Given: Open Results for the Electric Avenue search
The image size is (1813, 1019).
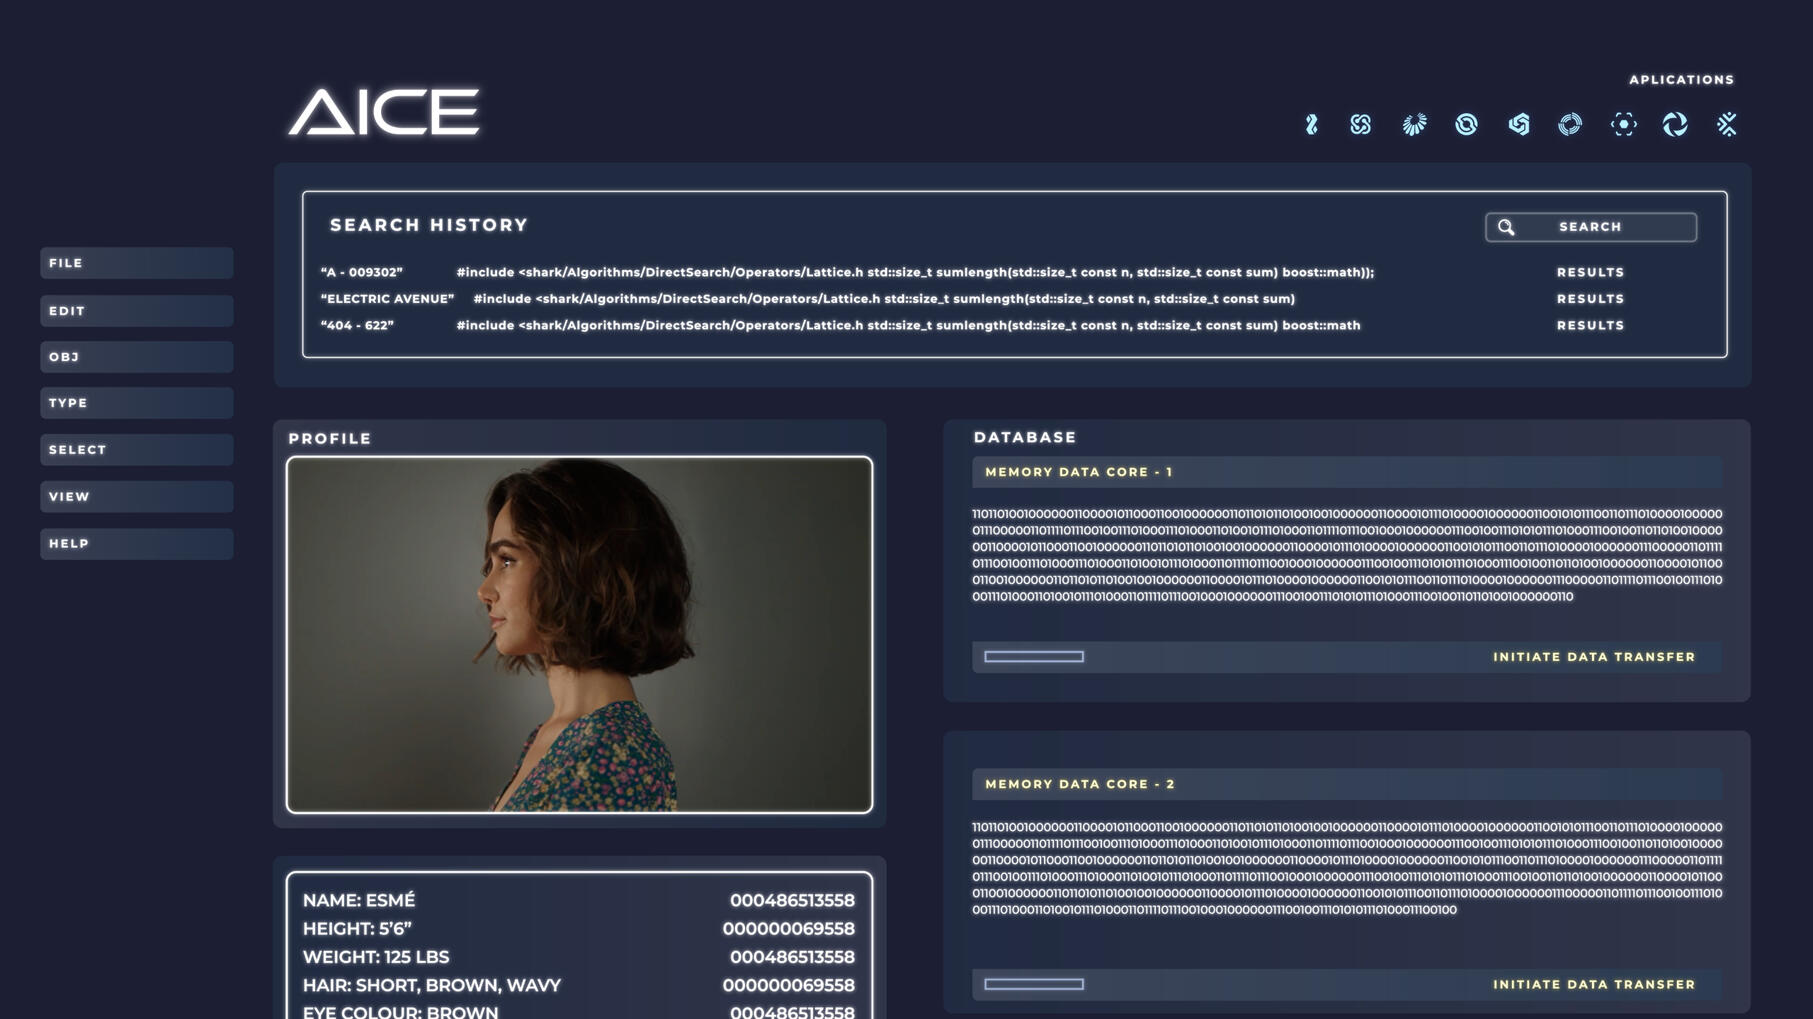Looking at the screenshot, I should pyautogui.click(x=1589, y=298).
